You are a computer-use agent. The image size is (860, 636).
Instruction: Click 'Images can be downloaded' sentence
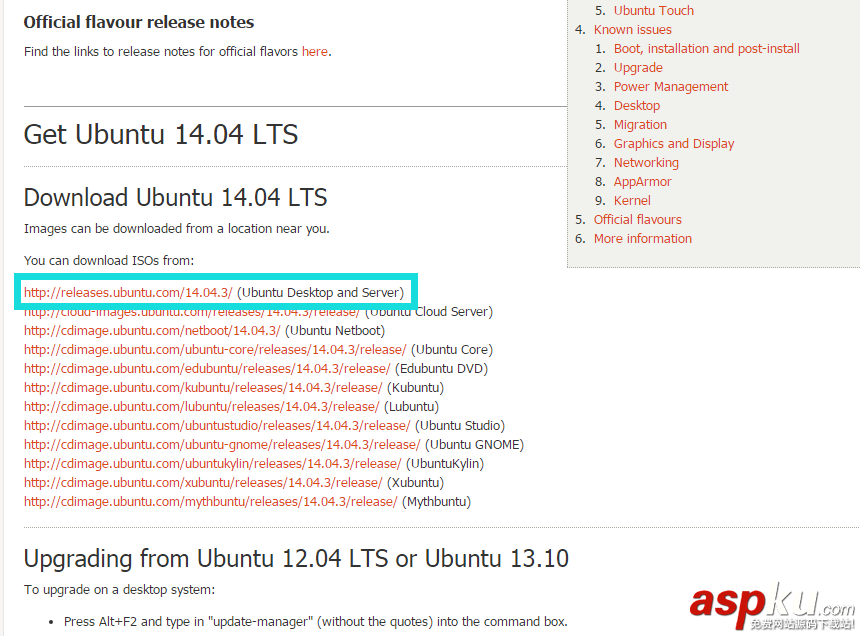point(177,229)
